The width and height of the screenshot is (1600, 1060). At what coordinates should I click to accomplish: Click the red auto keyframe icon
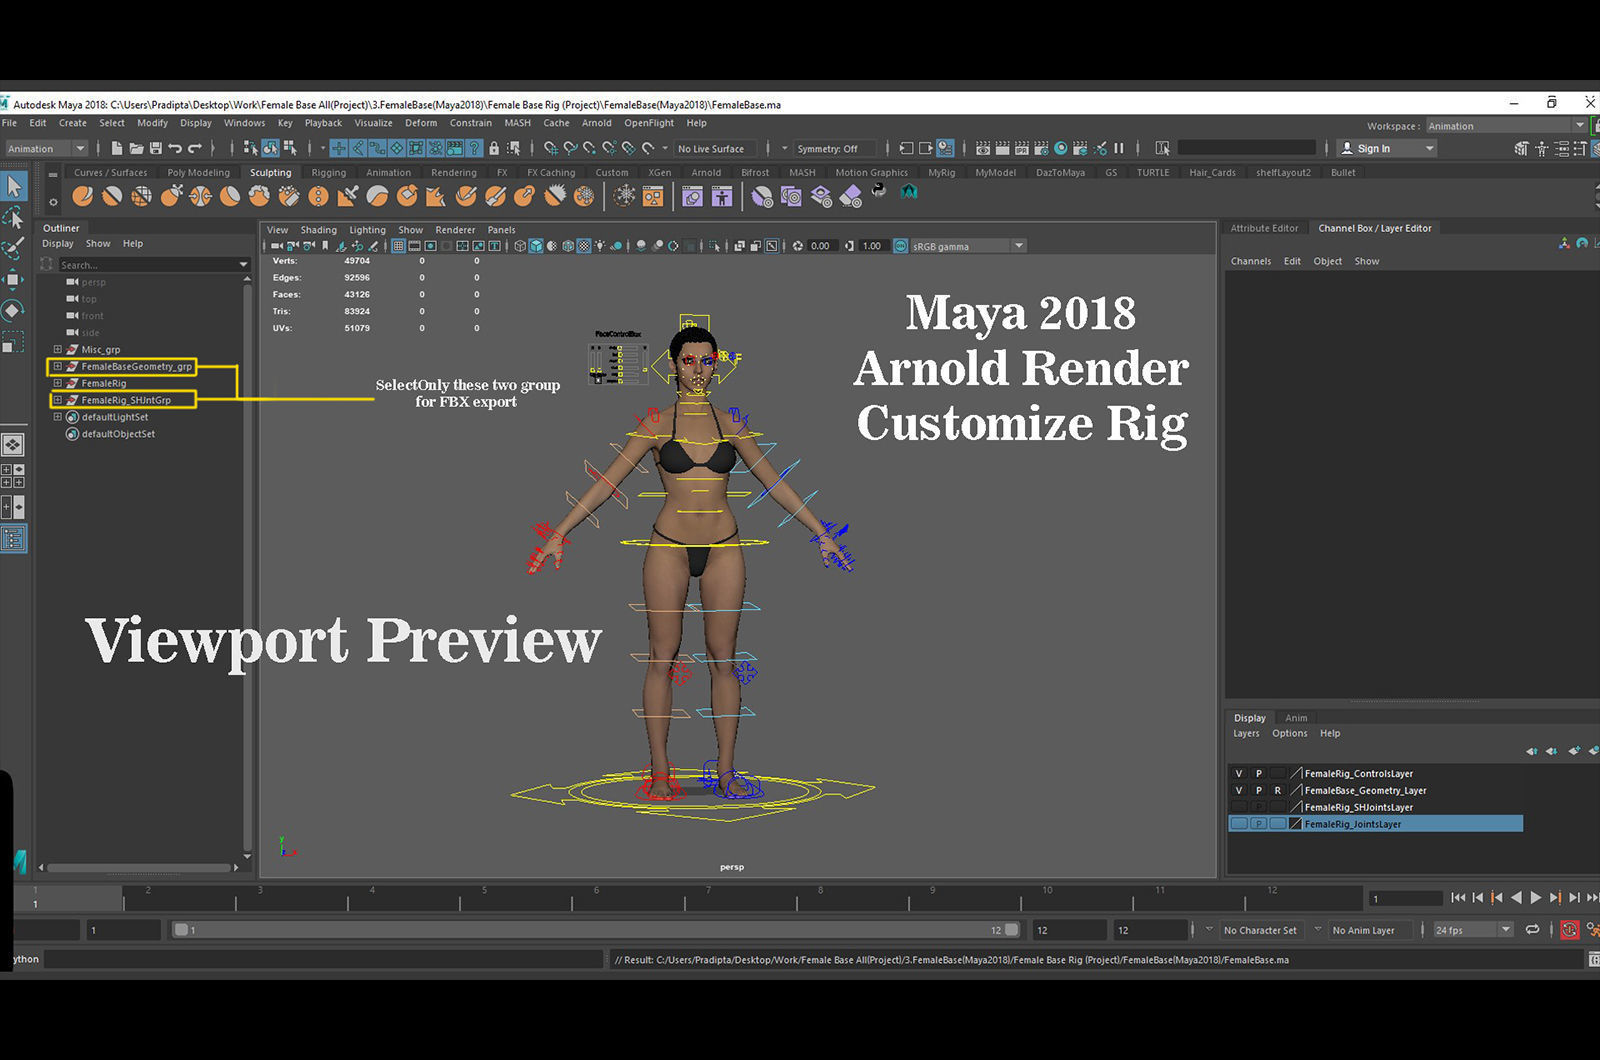[x=1570, y=930]
